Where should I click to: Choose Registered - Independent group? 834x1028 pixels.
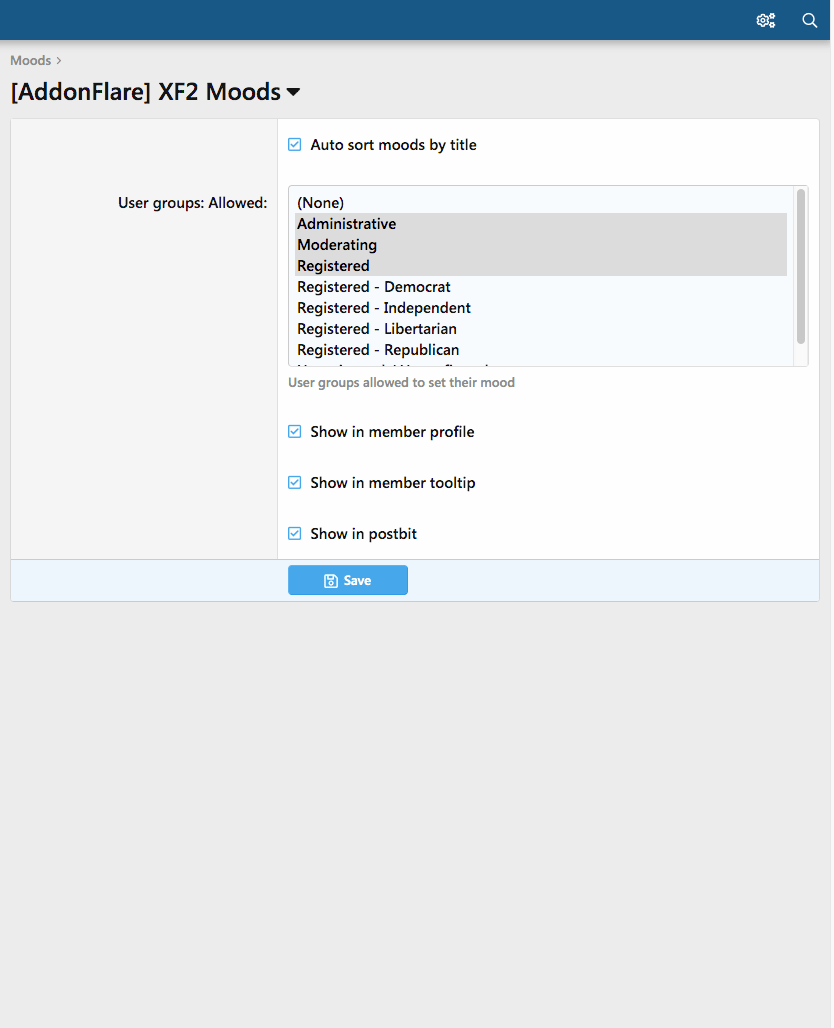point(384,308)
